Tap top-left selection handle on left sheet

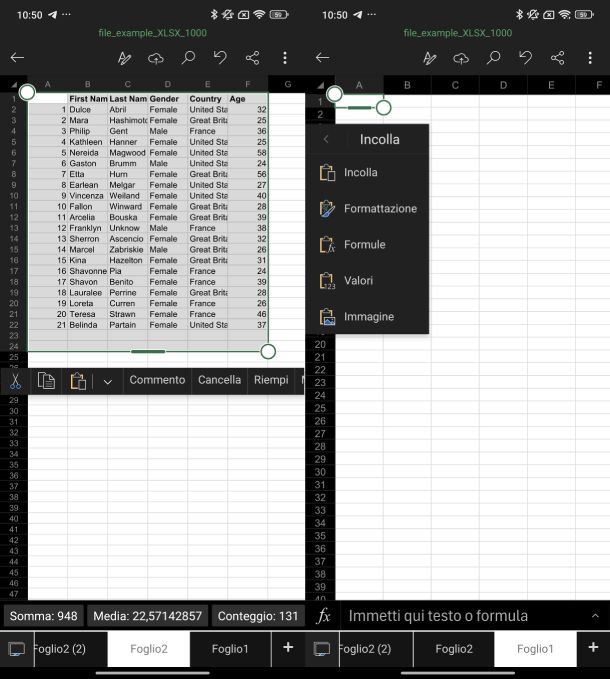tap(27, 92)
